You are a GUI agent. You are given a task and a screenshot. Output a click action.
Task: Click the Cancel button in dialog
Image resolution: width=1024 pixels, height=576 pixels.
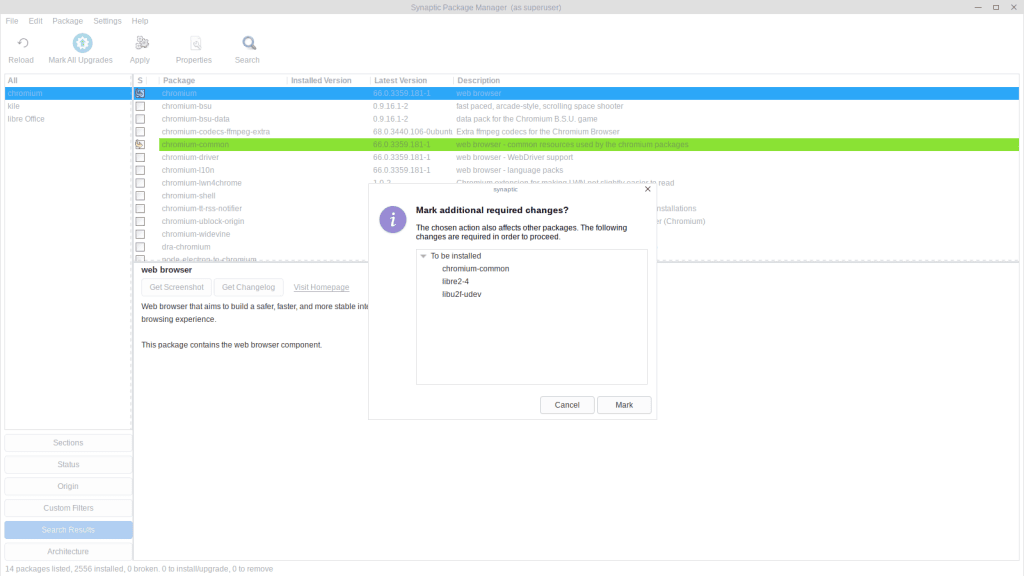567,405
